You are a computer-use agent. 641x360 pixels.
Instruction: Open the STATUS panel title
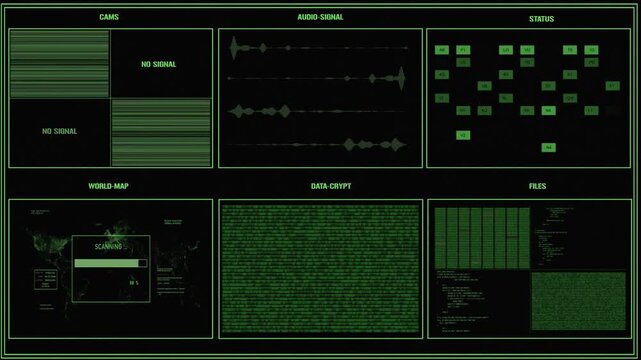pos(541,19)
